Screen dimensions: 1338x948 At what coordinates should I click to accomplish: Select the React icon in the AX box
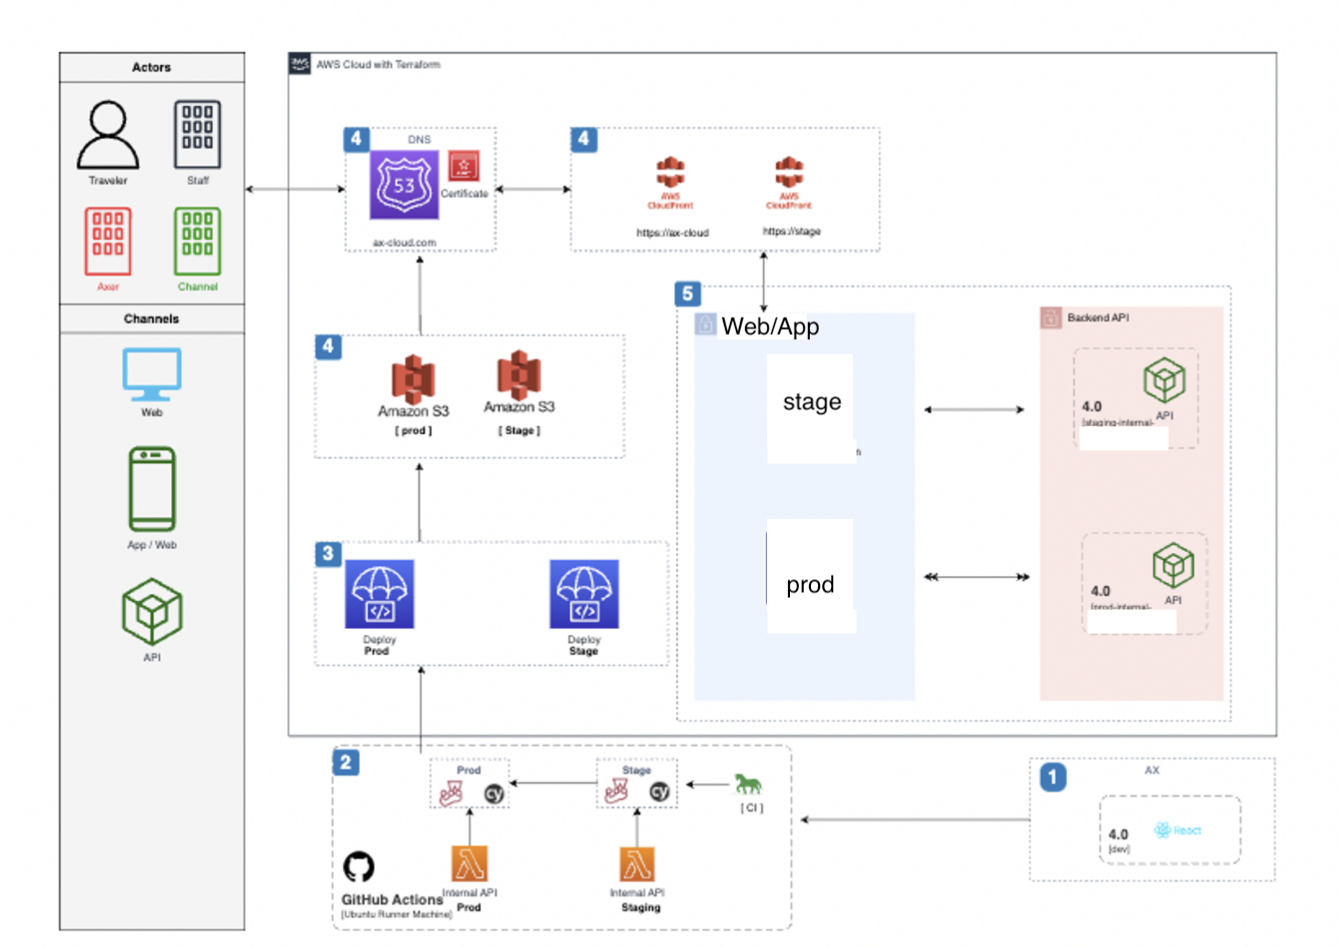(x=1162, y=832)
